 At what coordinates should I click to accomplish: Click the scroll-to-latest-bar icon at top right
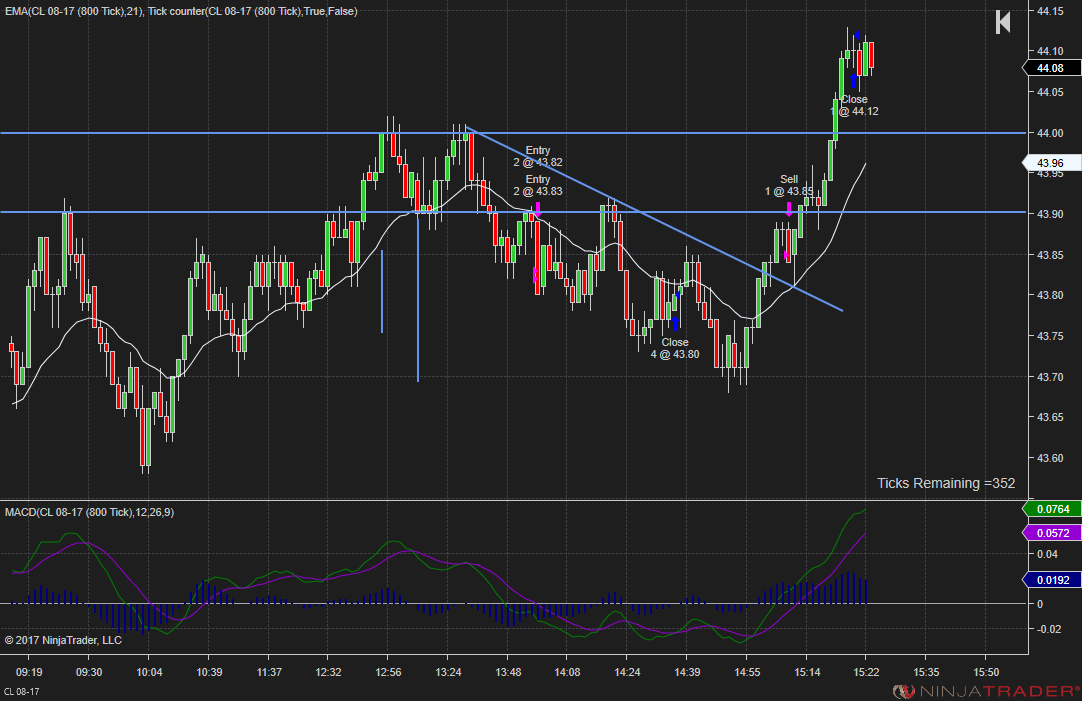[x=1003, y=22]
